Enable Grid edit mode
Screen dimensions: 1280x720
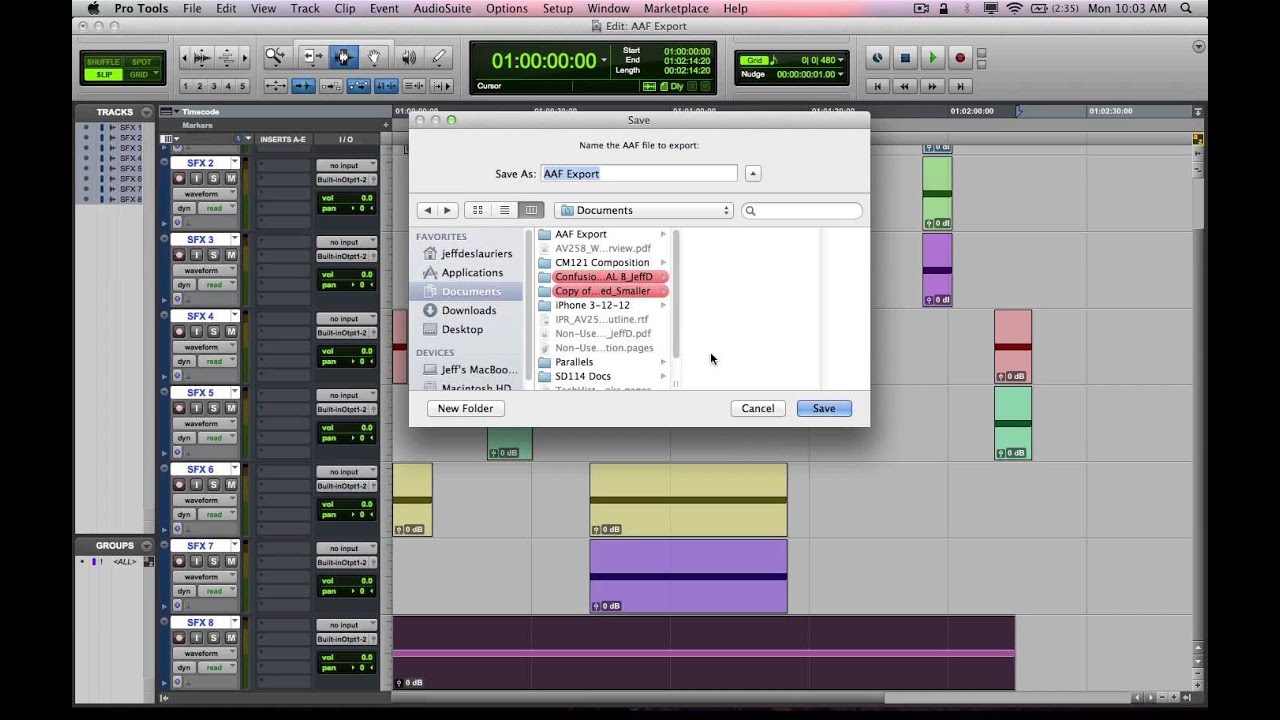point(141,75)
